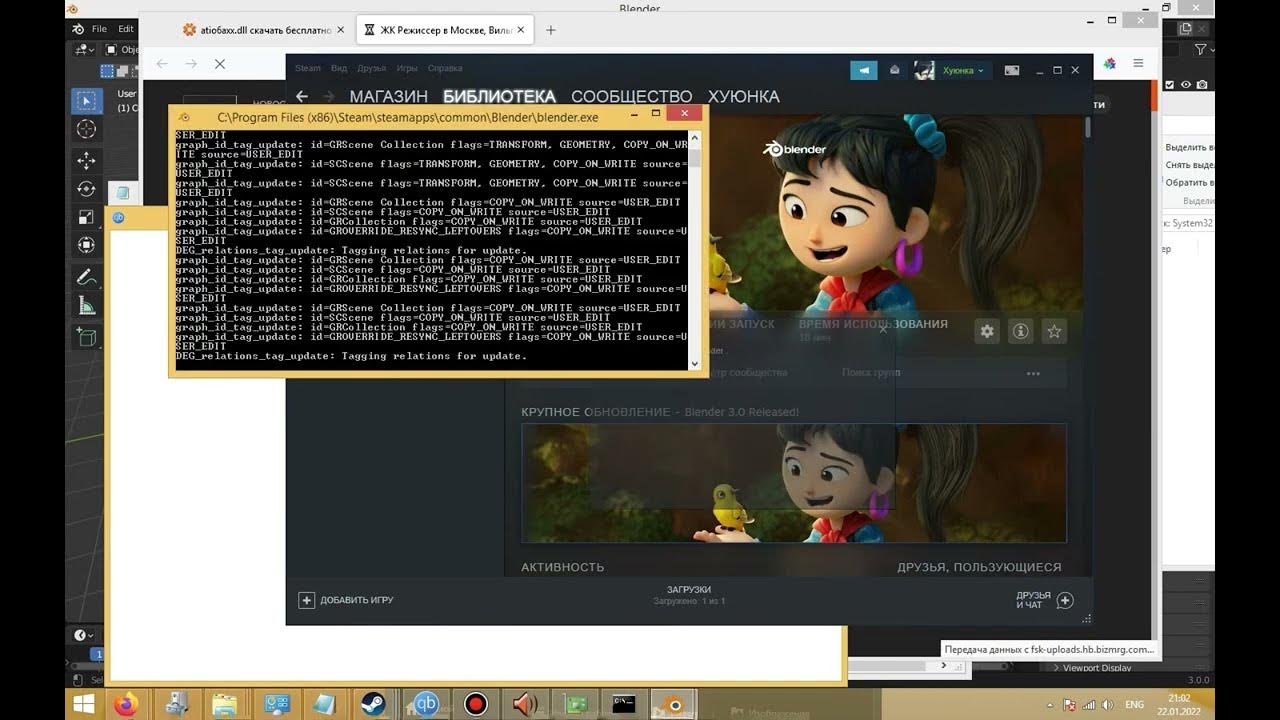This screenshot has width=1280, height=720.
Task: Select the Annotate tool in Blender toolbar
Action: click(86, 277)
